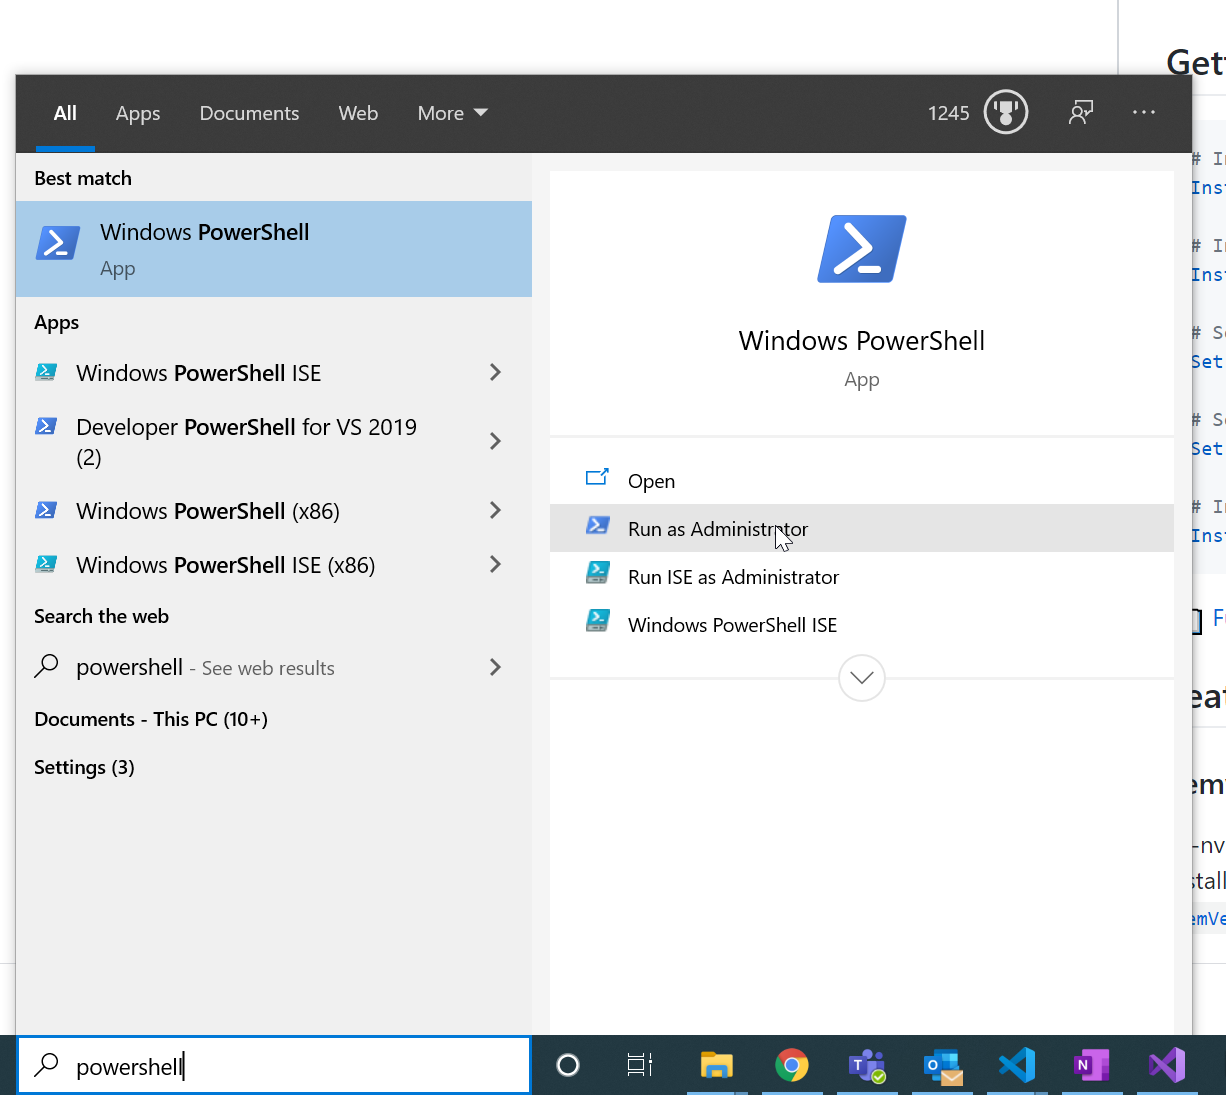Click the Cortana circle in taskbar
Screen dimensions: 1226x1095
pyautogui.click(x=568, y=1065)
